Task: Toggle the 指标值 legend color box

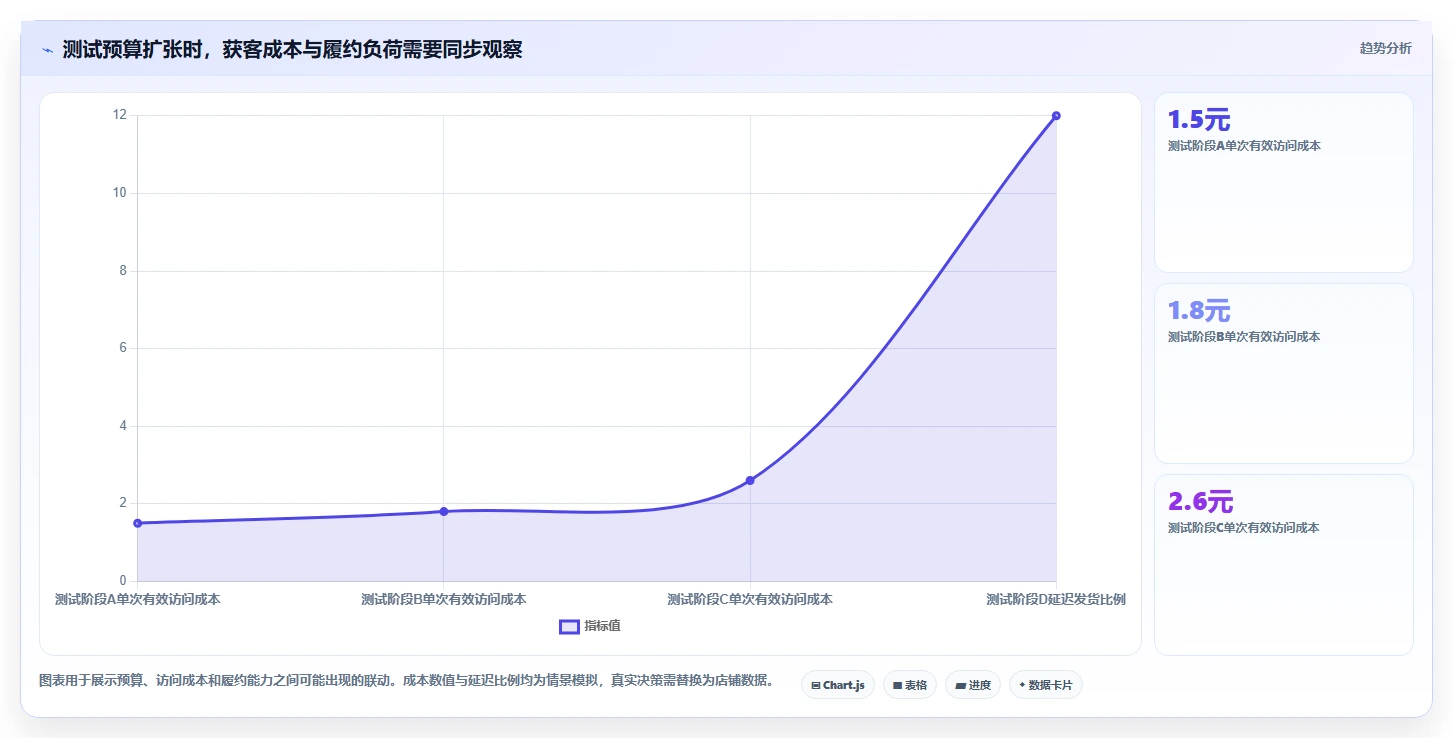Action: point(569,626)
